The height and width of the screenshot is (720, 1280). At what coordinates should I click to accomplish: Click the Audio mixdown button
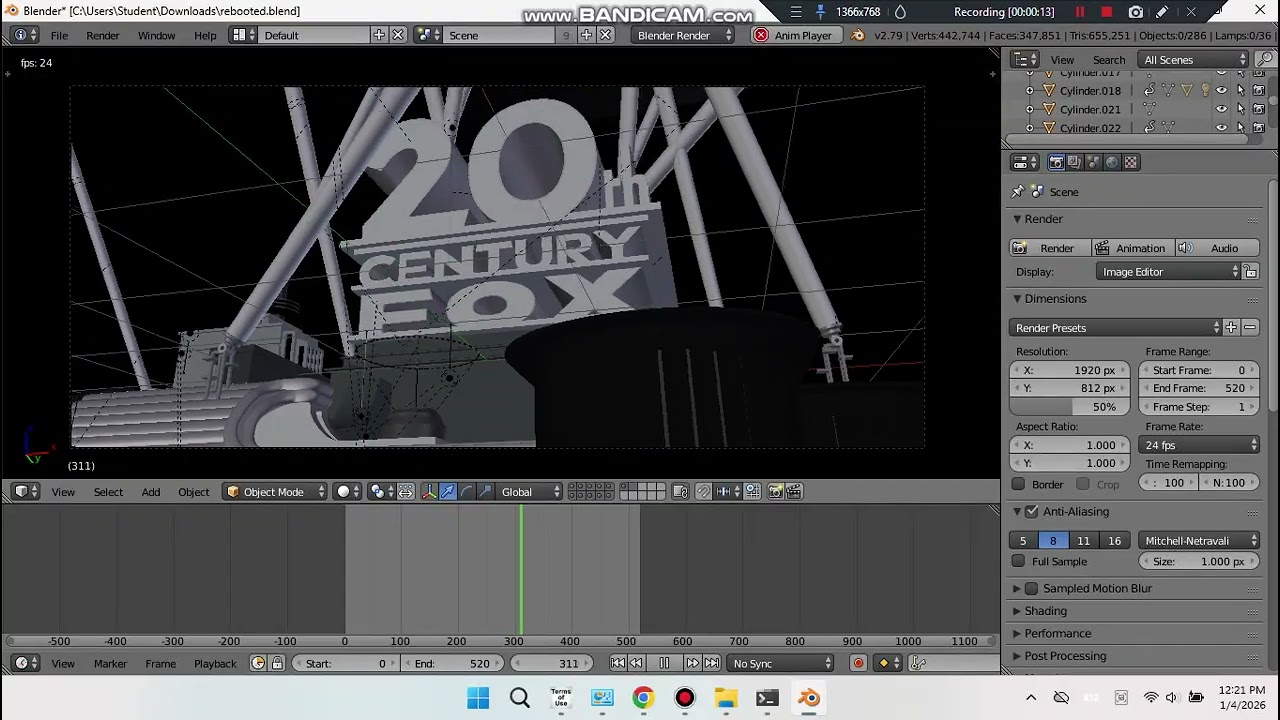tap(1217, 248)
